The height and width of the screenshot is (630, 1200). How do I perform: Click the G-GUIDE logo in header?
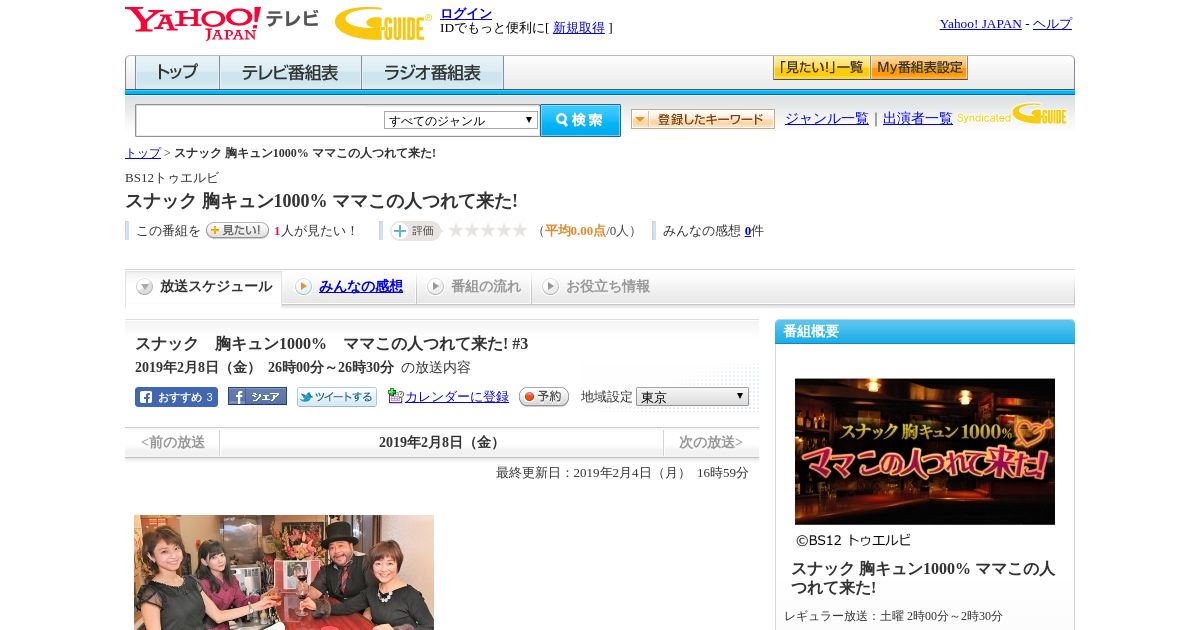tap(383, 23)
